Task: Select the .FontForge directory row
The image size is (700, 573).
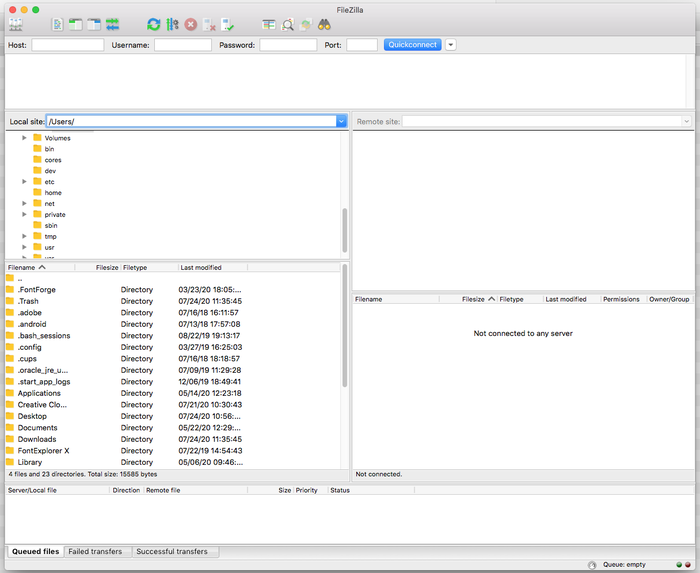Action: tap(172, 290)
